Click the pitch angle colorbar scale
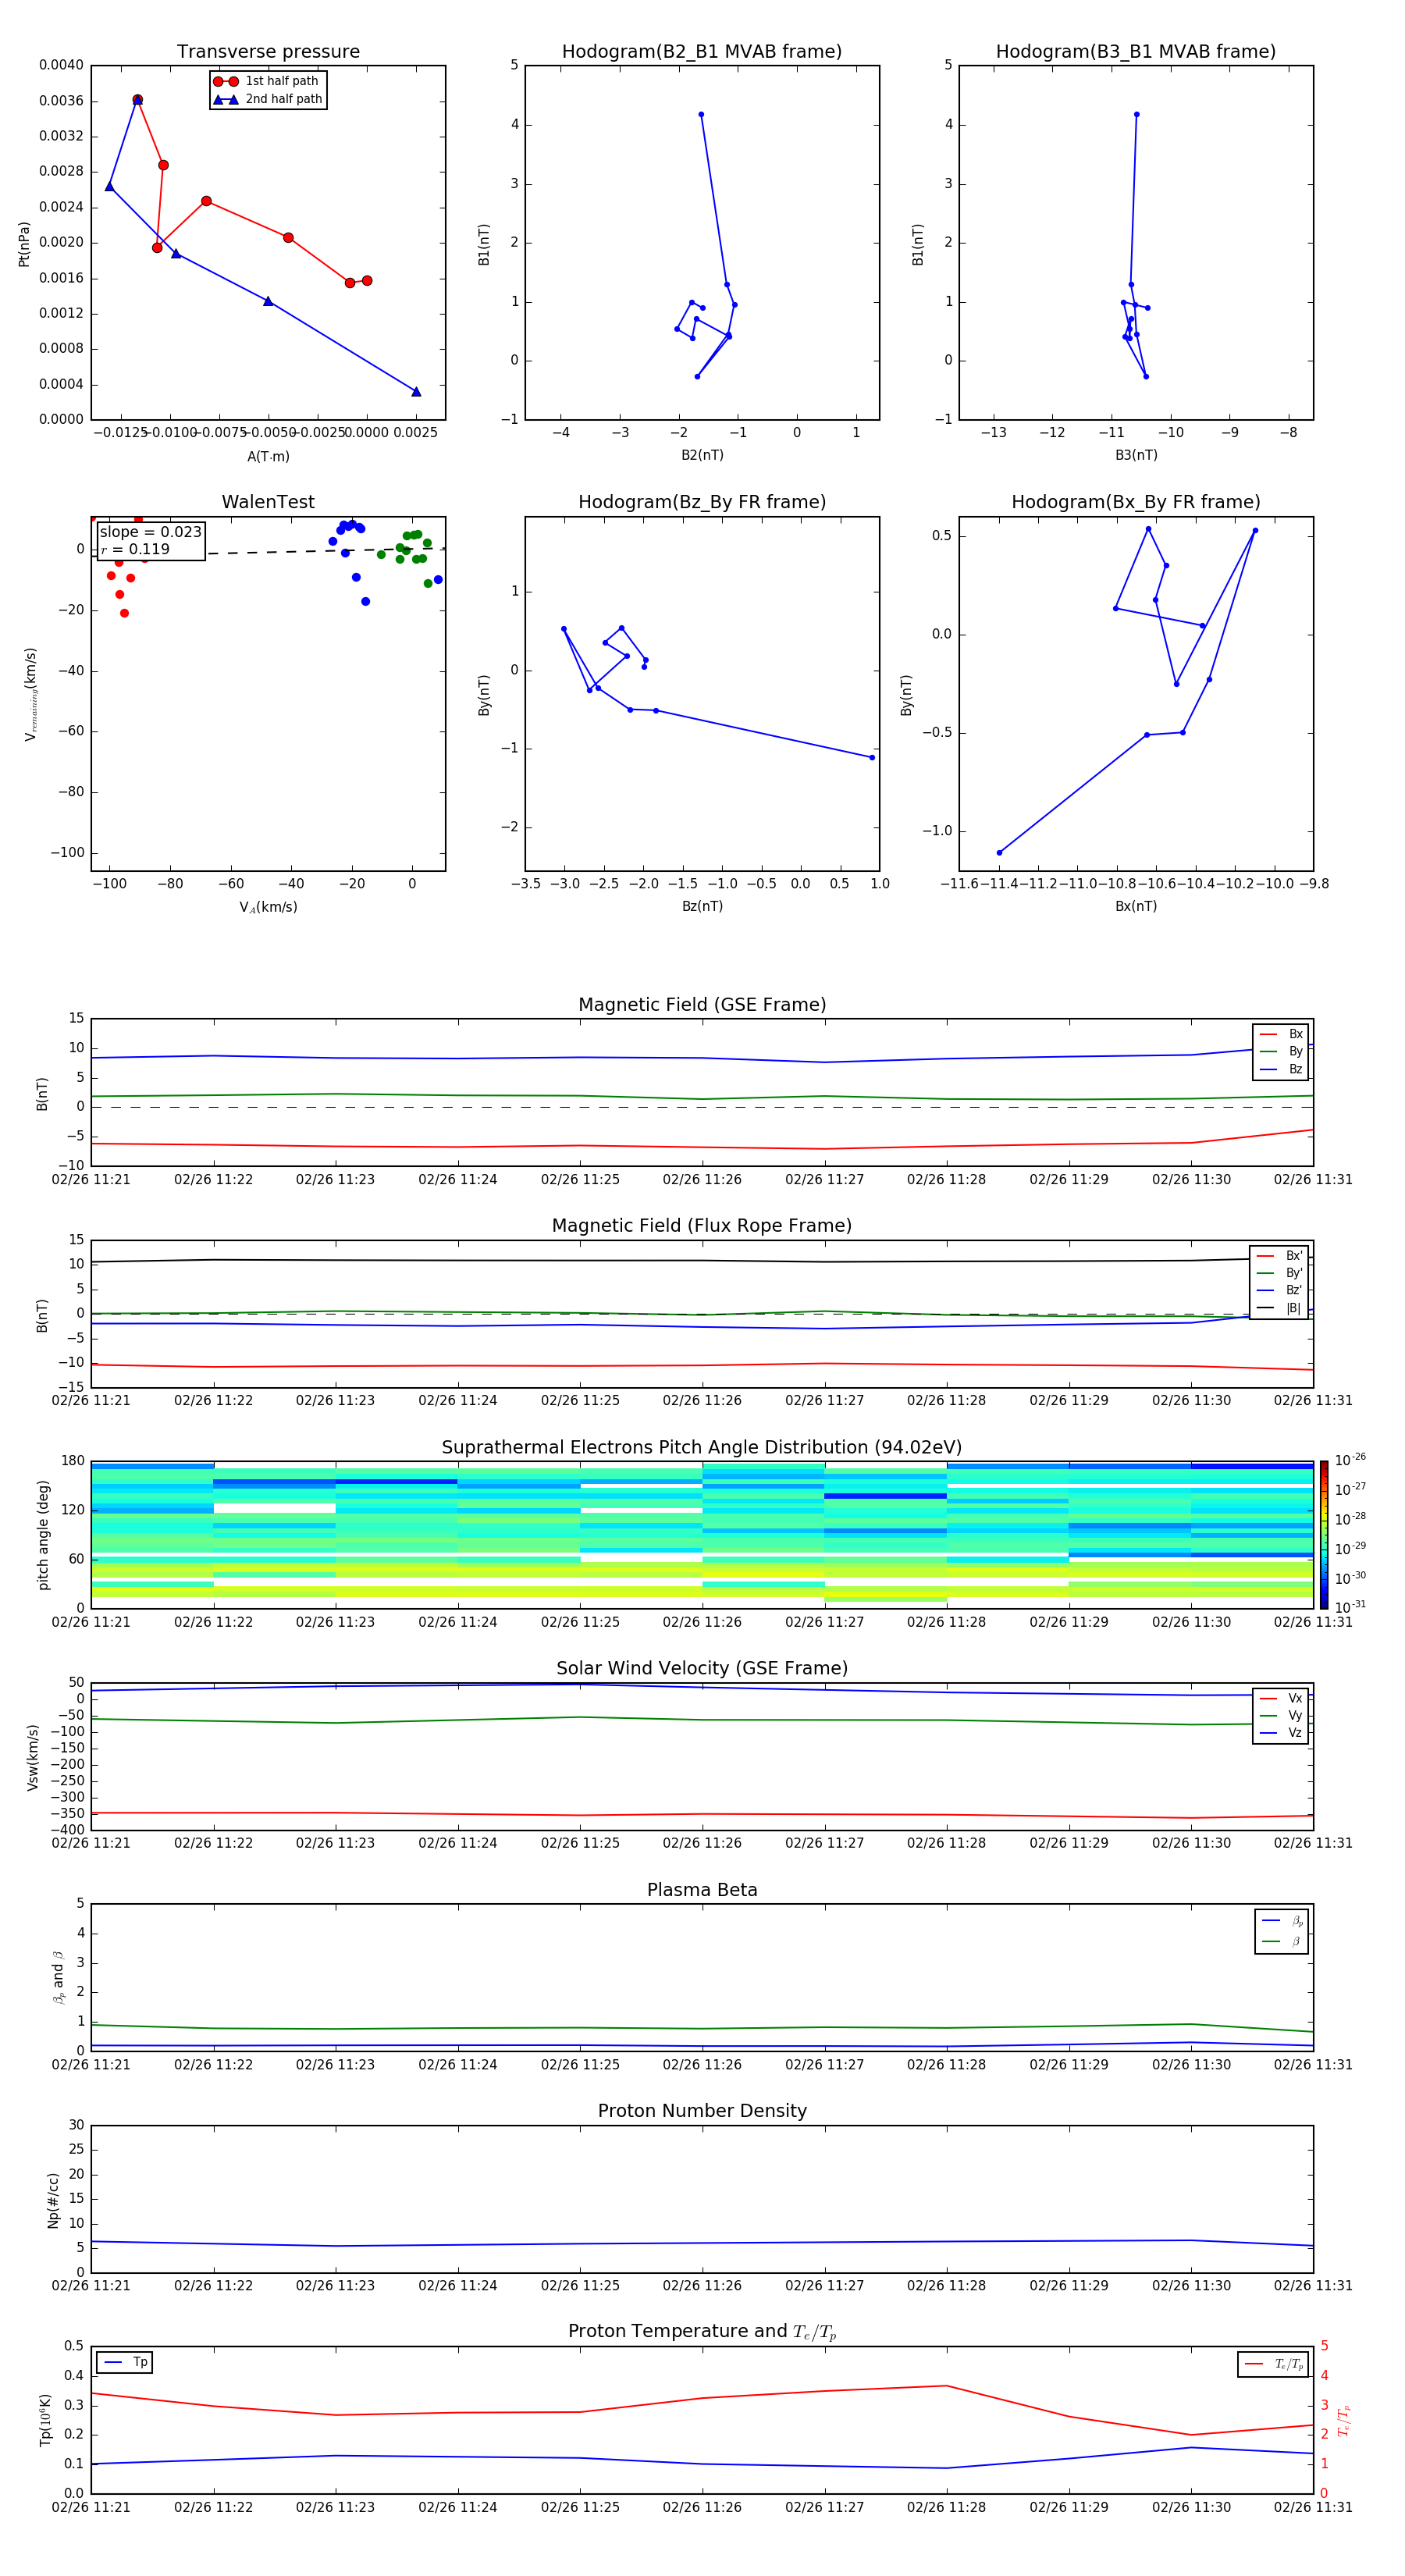The height and width of the screenshot is (2576, 1405). tap(1324, 1535)
